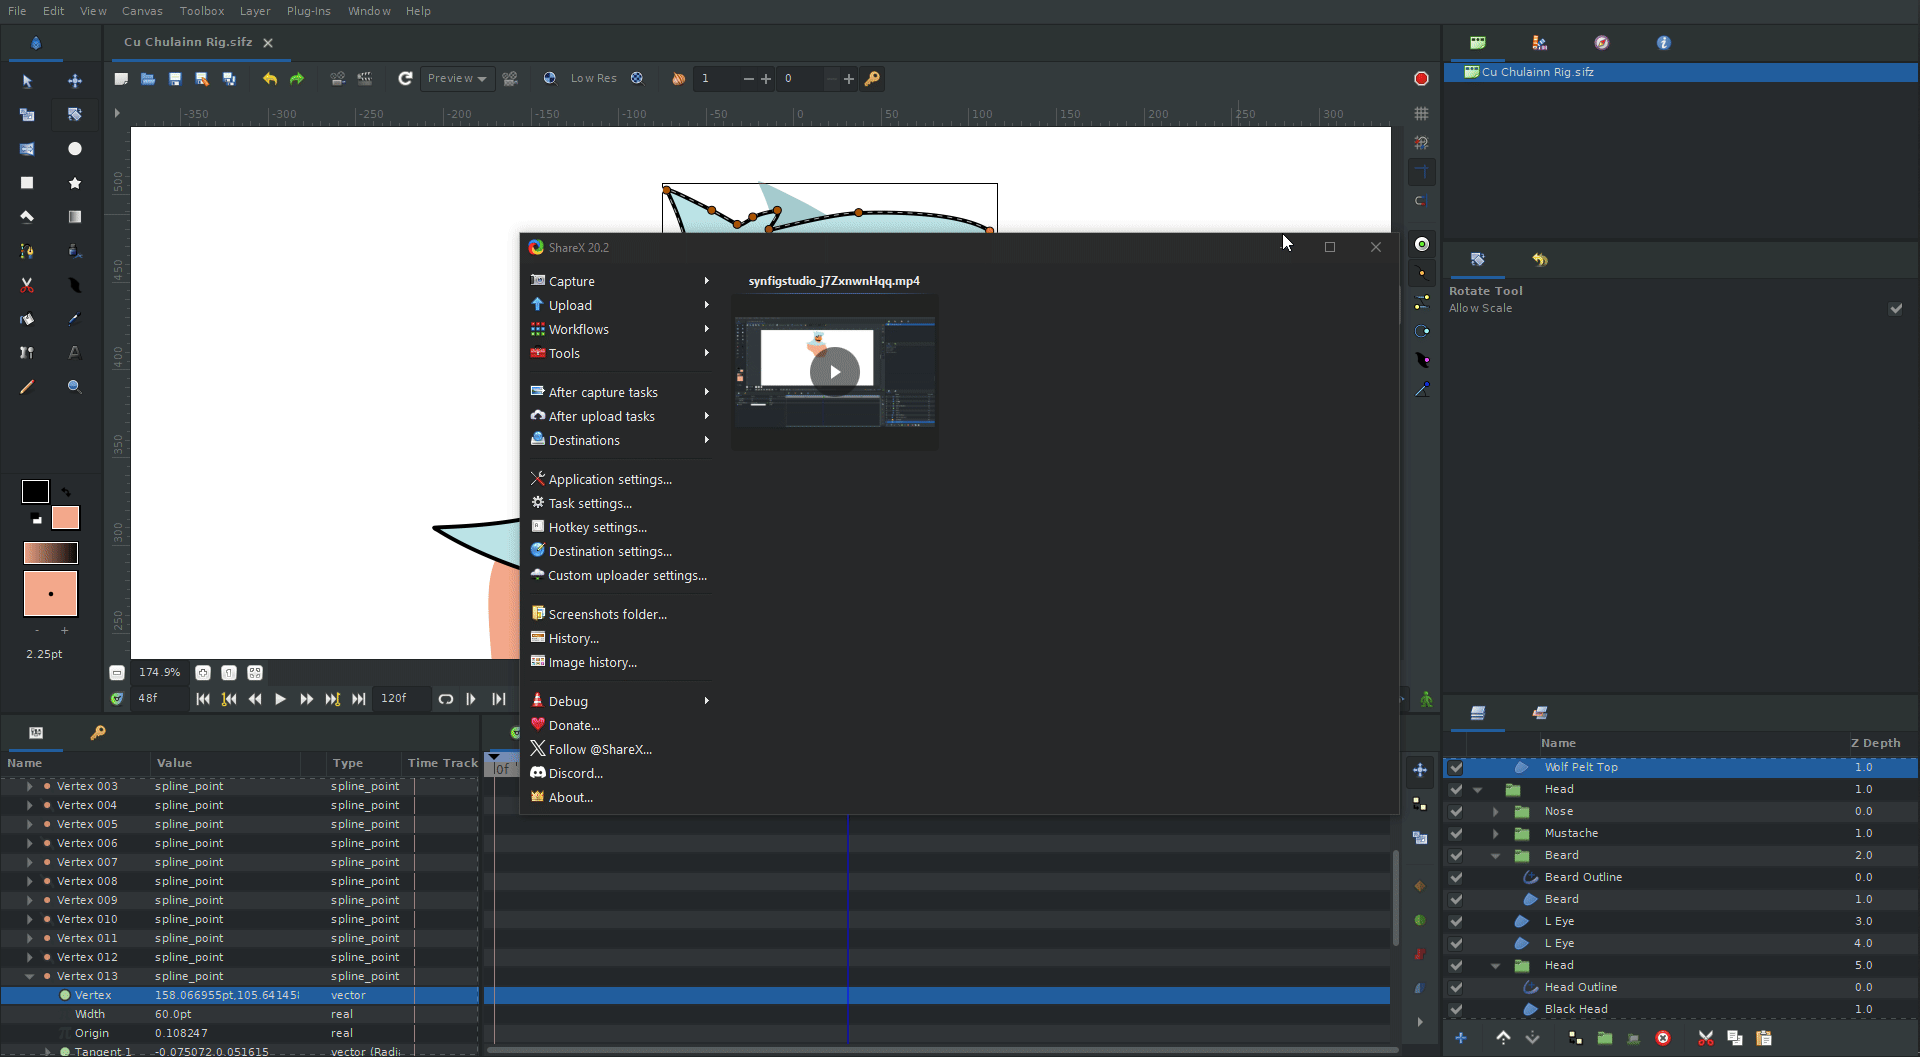Expand ShareX Capture submenu

[x=621, y=282]
